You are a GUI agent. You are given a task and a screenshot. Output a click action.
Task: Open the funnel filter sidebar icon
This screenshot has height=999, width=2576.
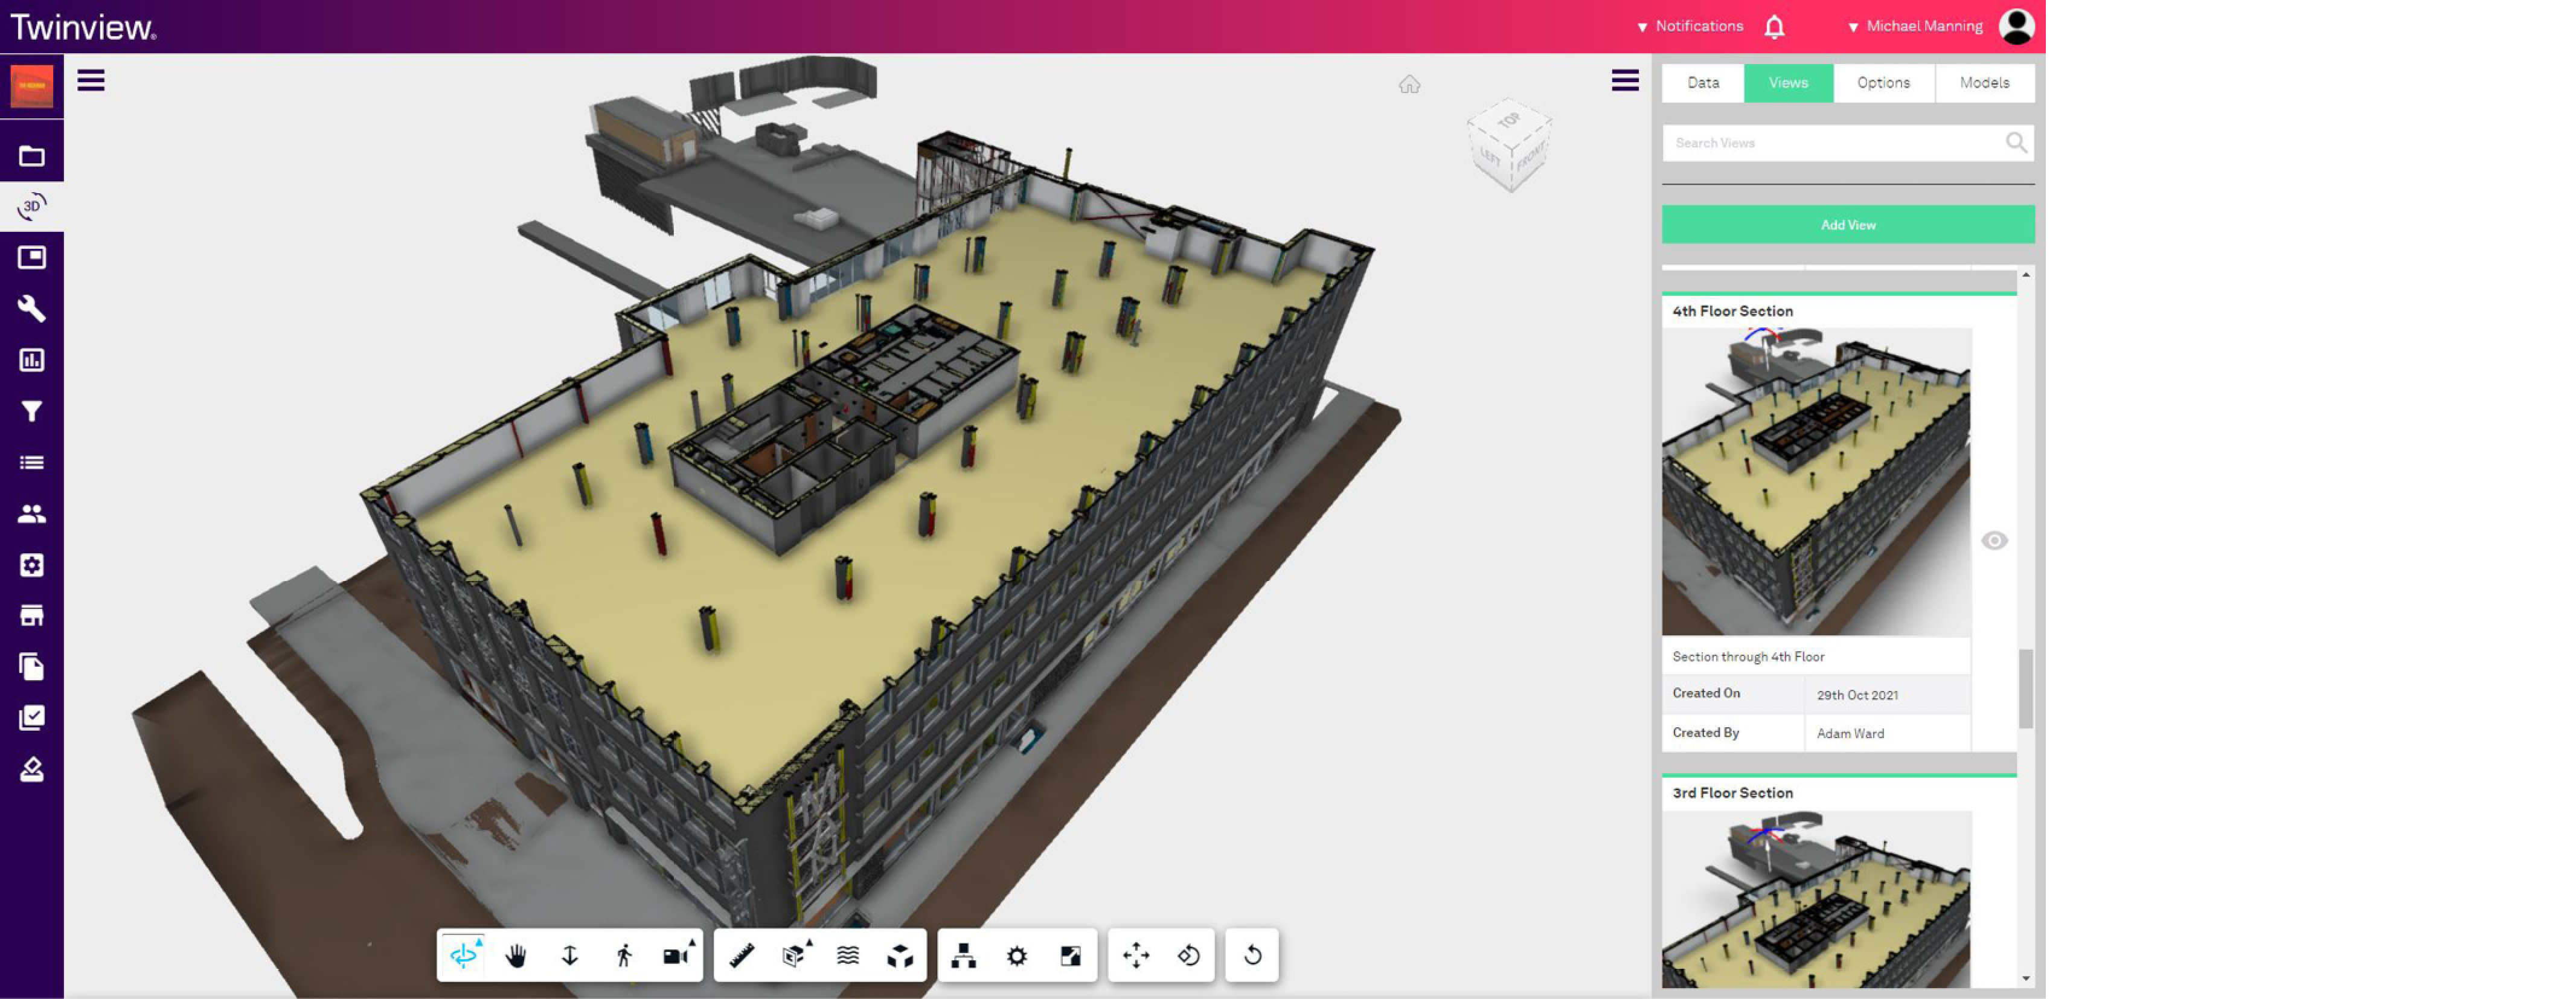point(32,411)
